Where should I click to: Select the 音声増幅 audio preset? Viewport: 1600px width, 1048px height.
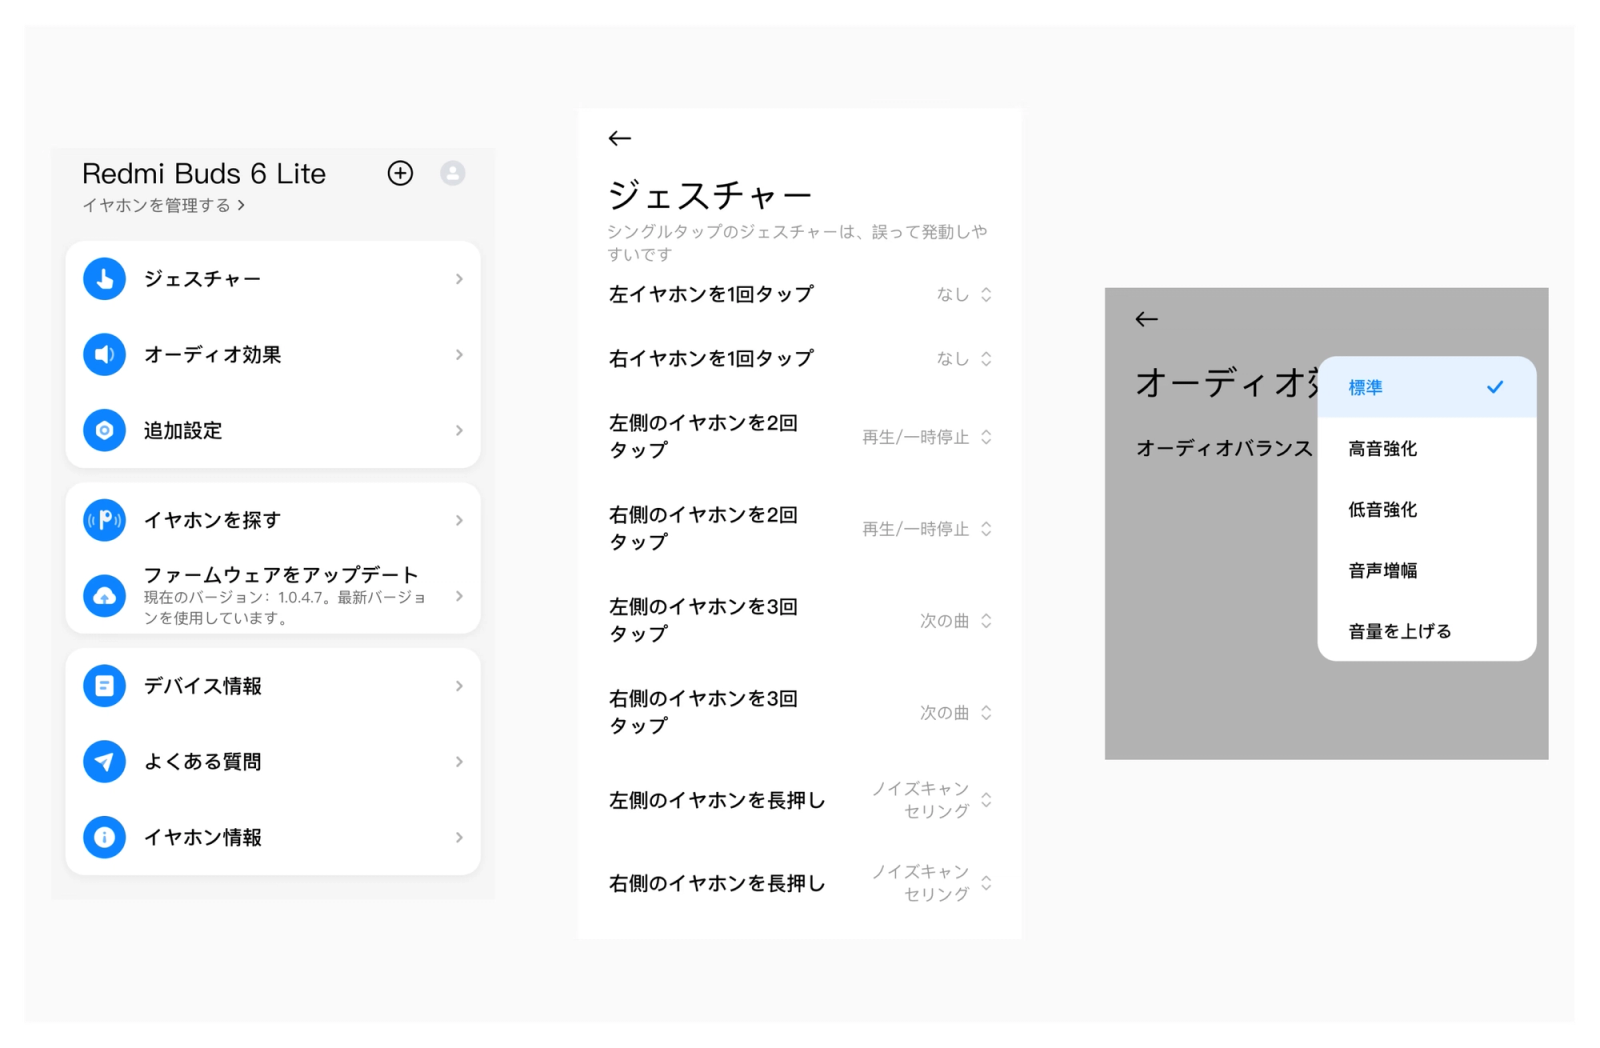(x=1427, y=571)
